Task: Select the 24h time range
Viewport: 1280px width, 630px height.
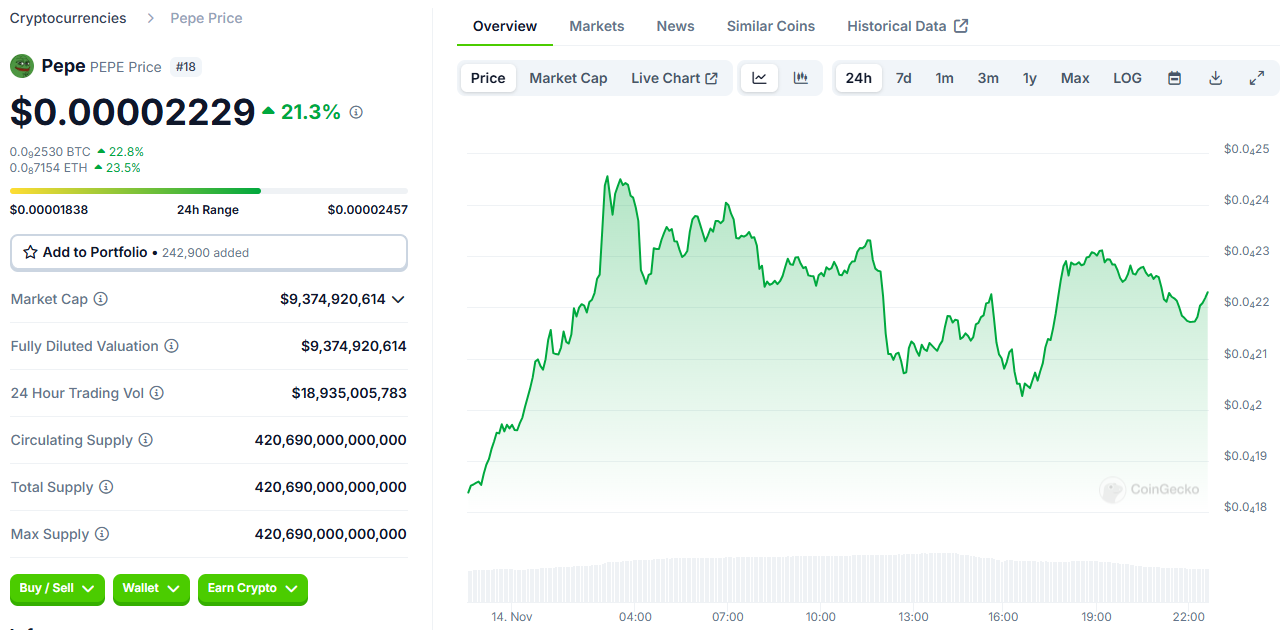Action: (x=858, y=78)
